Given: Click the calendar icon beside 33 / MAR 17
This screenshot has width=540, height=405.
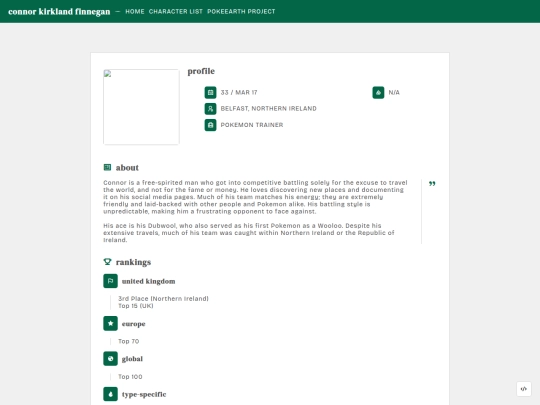Looking at the screenshot, I should (x=210, y=92).
